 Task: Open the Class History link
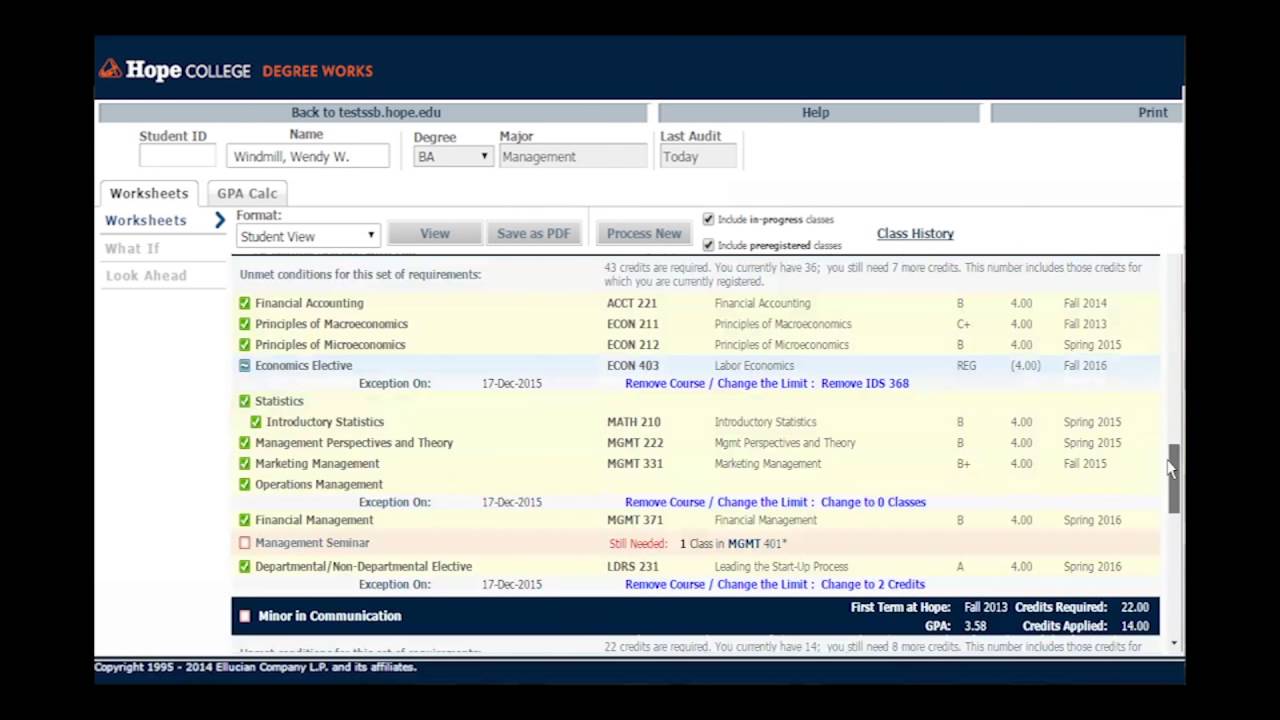915,233
